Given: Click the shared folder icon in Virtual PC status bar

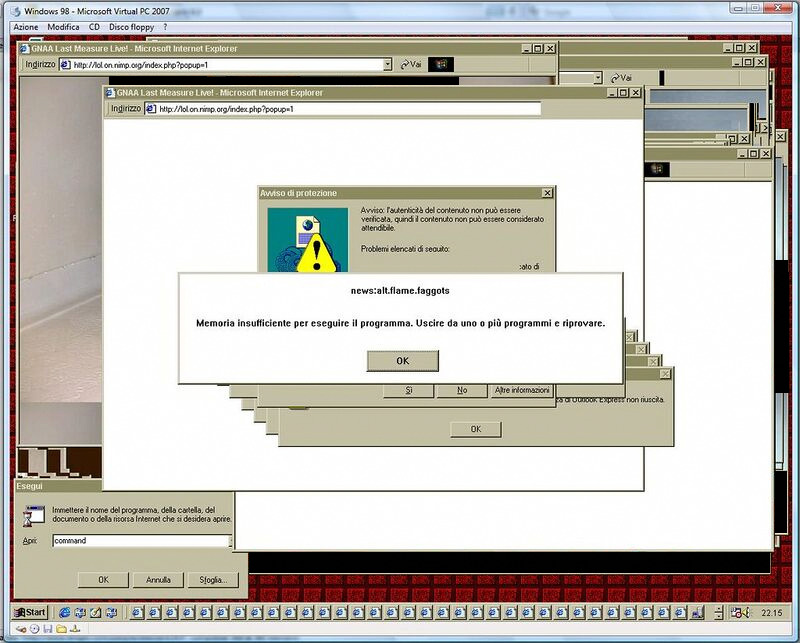Looking at the screenshot, I should 61,629.
